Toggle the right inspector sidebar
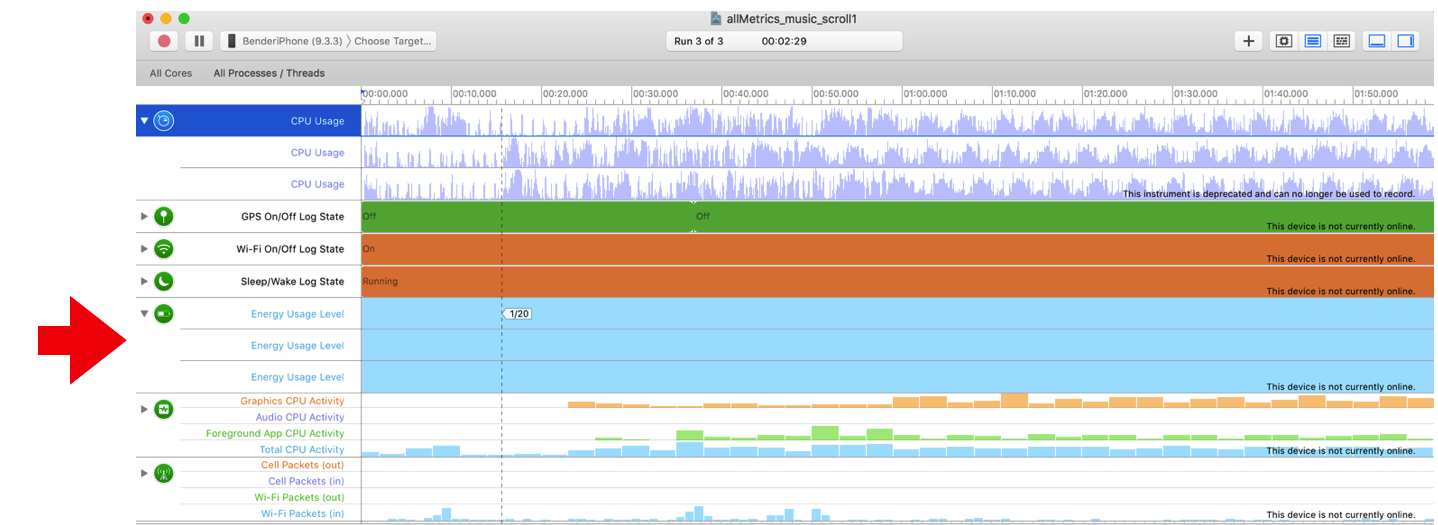The image size is (1438, 525). (x=1405, y=41)
